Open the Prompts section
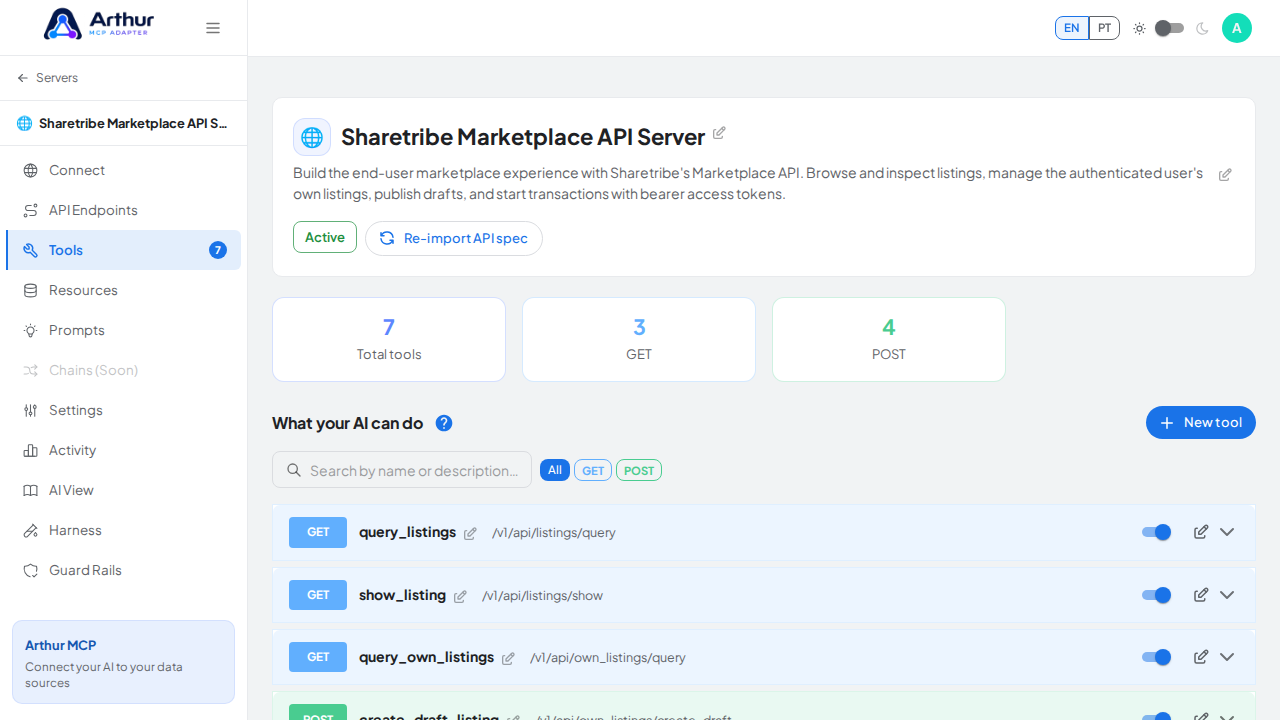The height and width of the screenshot is (720, 1280). click(x=123, y=330)
